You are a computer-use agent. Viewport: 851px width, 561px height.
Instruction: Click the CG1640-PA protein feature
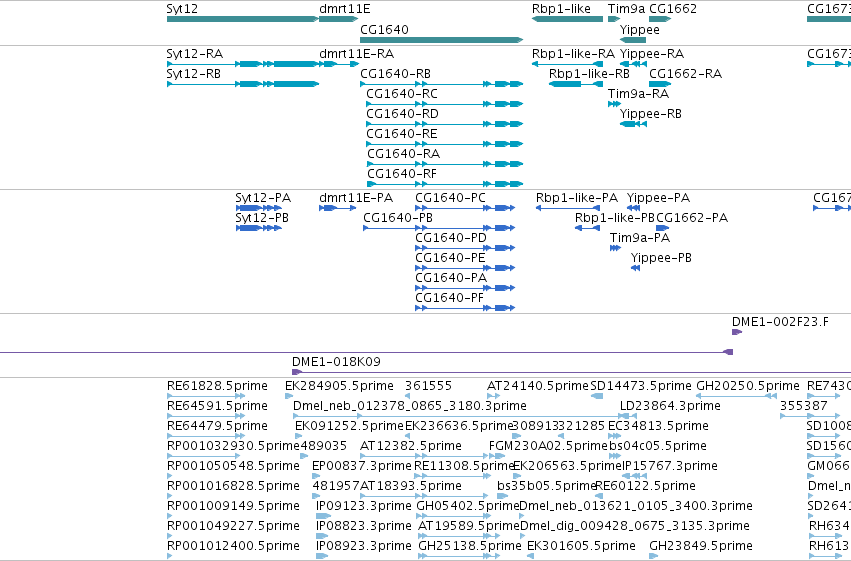click(x=465, y=288)
